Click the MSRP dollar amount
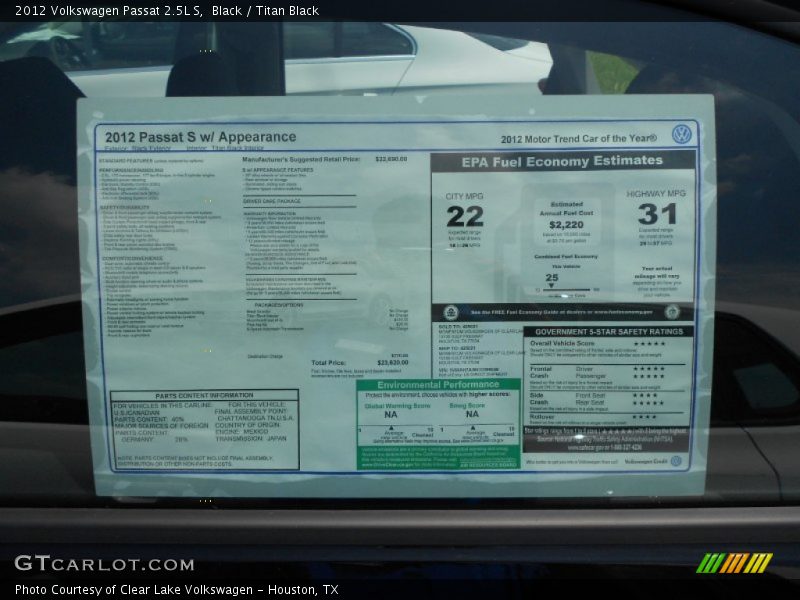 click(x=391, y=159)
